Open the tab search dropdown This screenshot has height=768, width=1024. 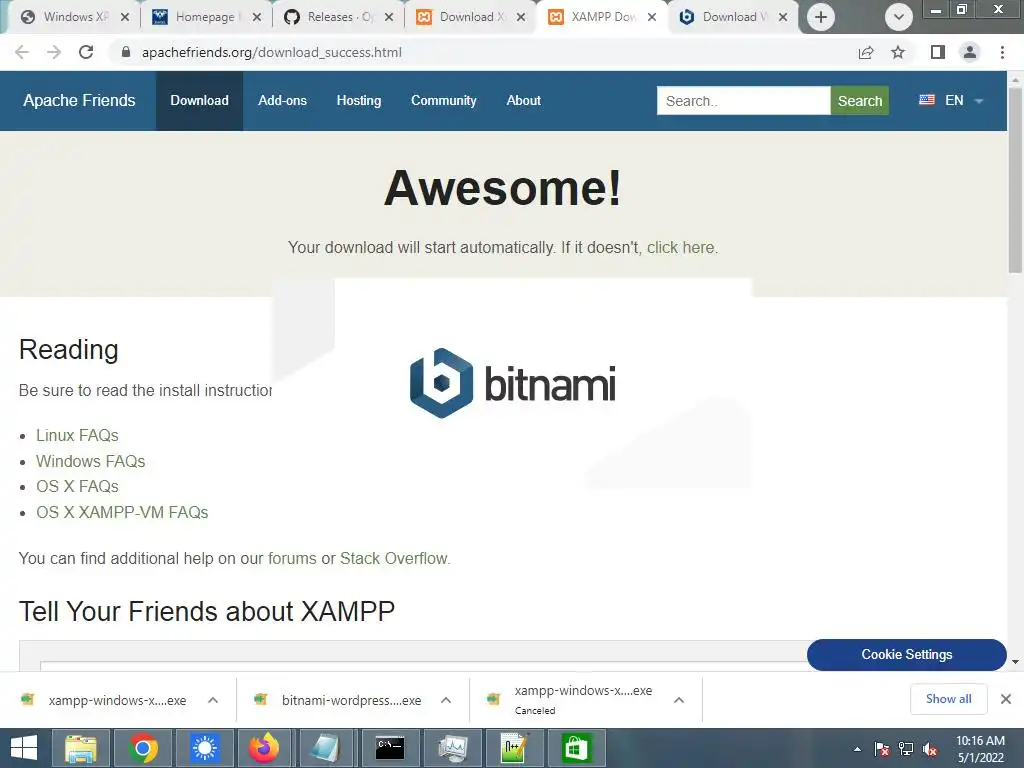pyautogui.click(x=899, y=17)
